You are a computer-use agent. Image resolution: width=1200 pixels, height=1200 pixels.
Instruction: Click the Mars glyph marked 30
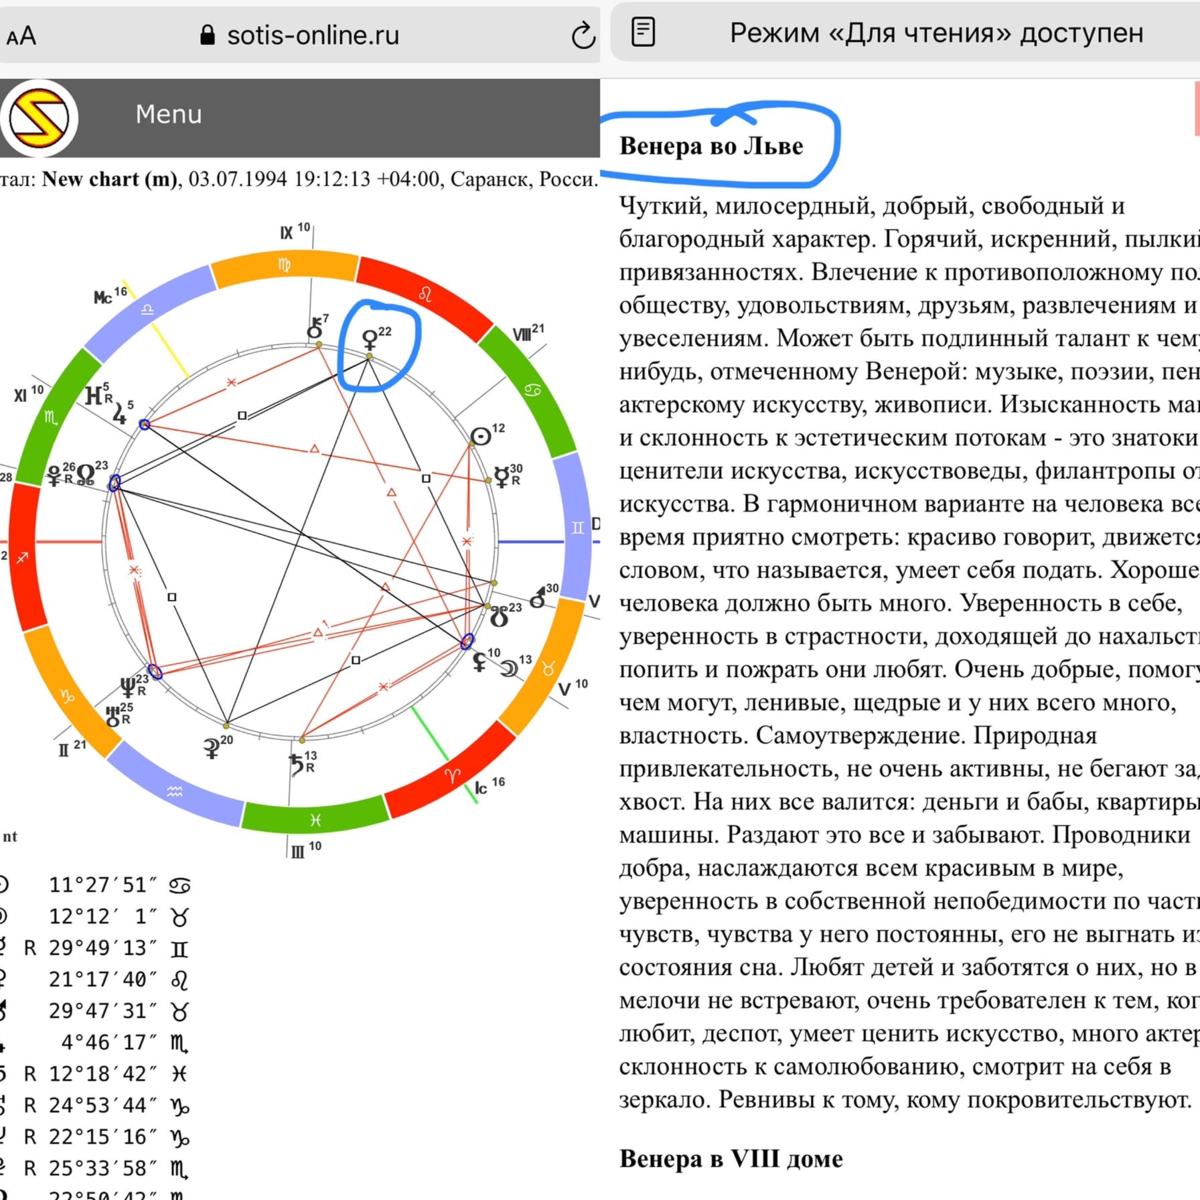538,599
